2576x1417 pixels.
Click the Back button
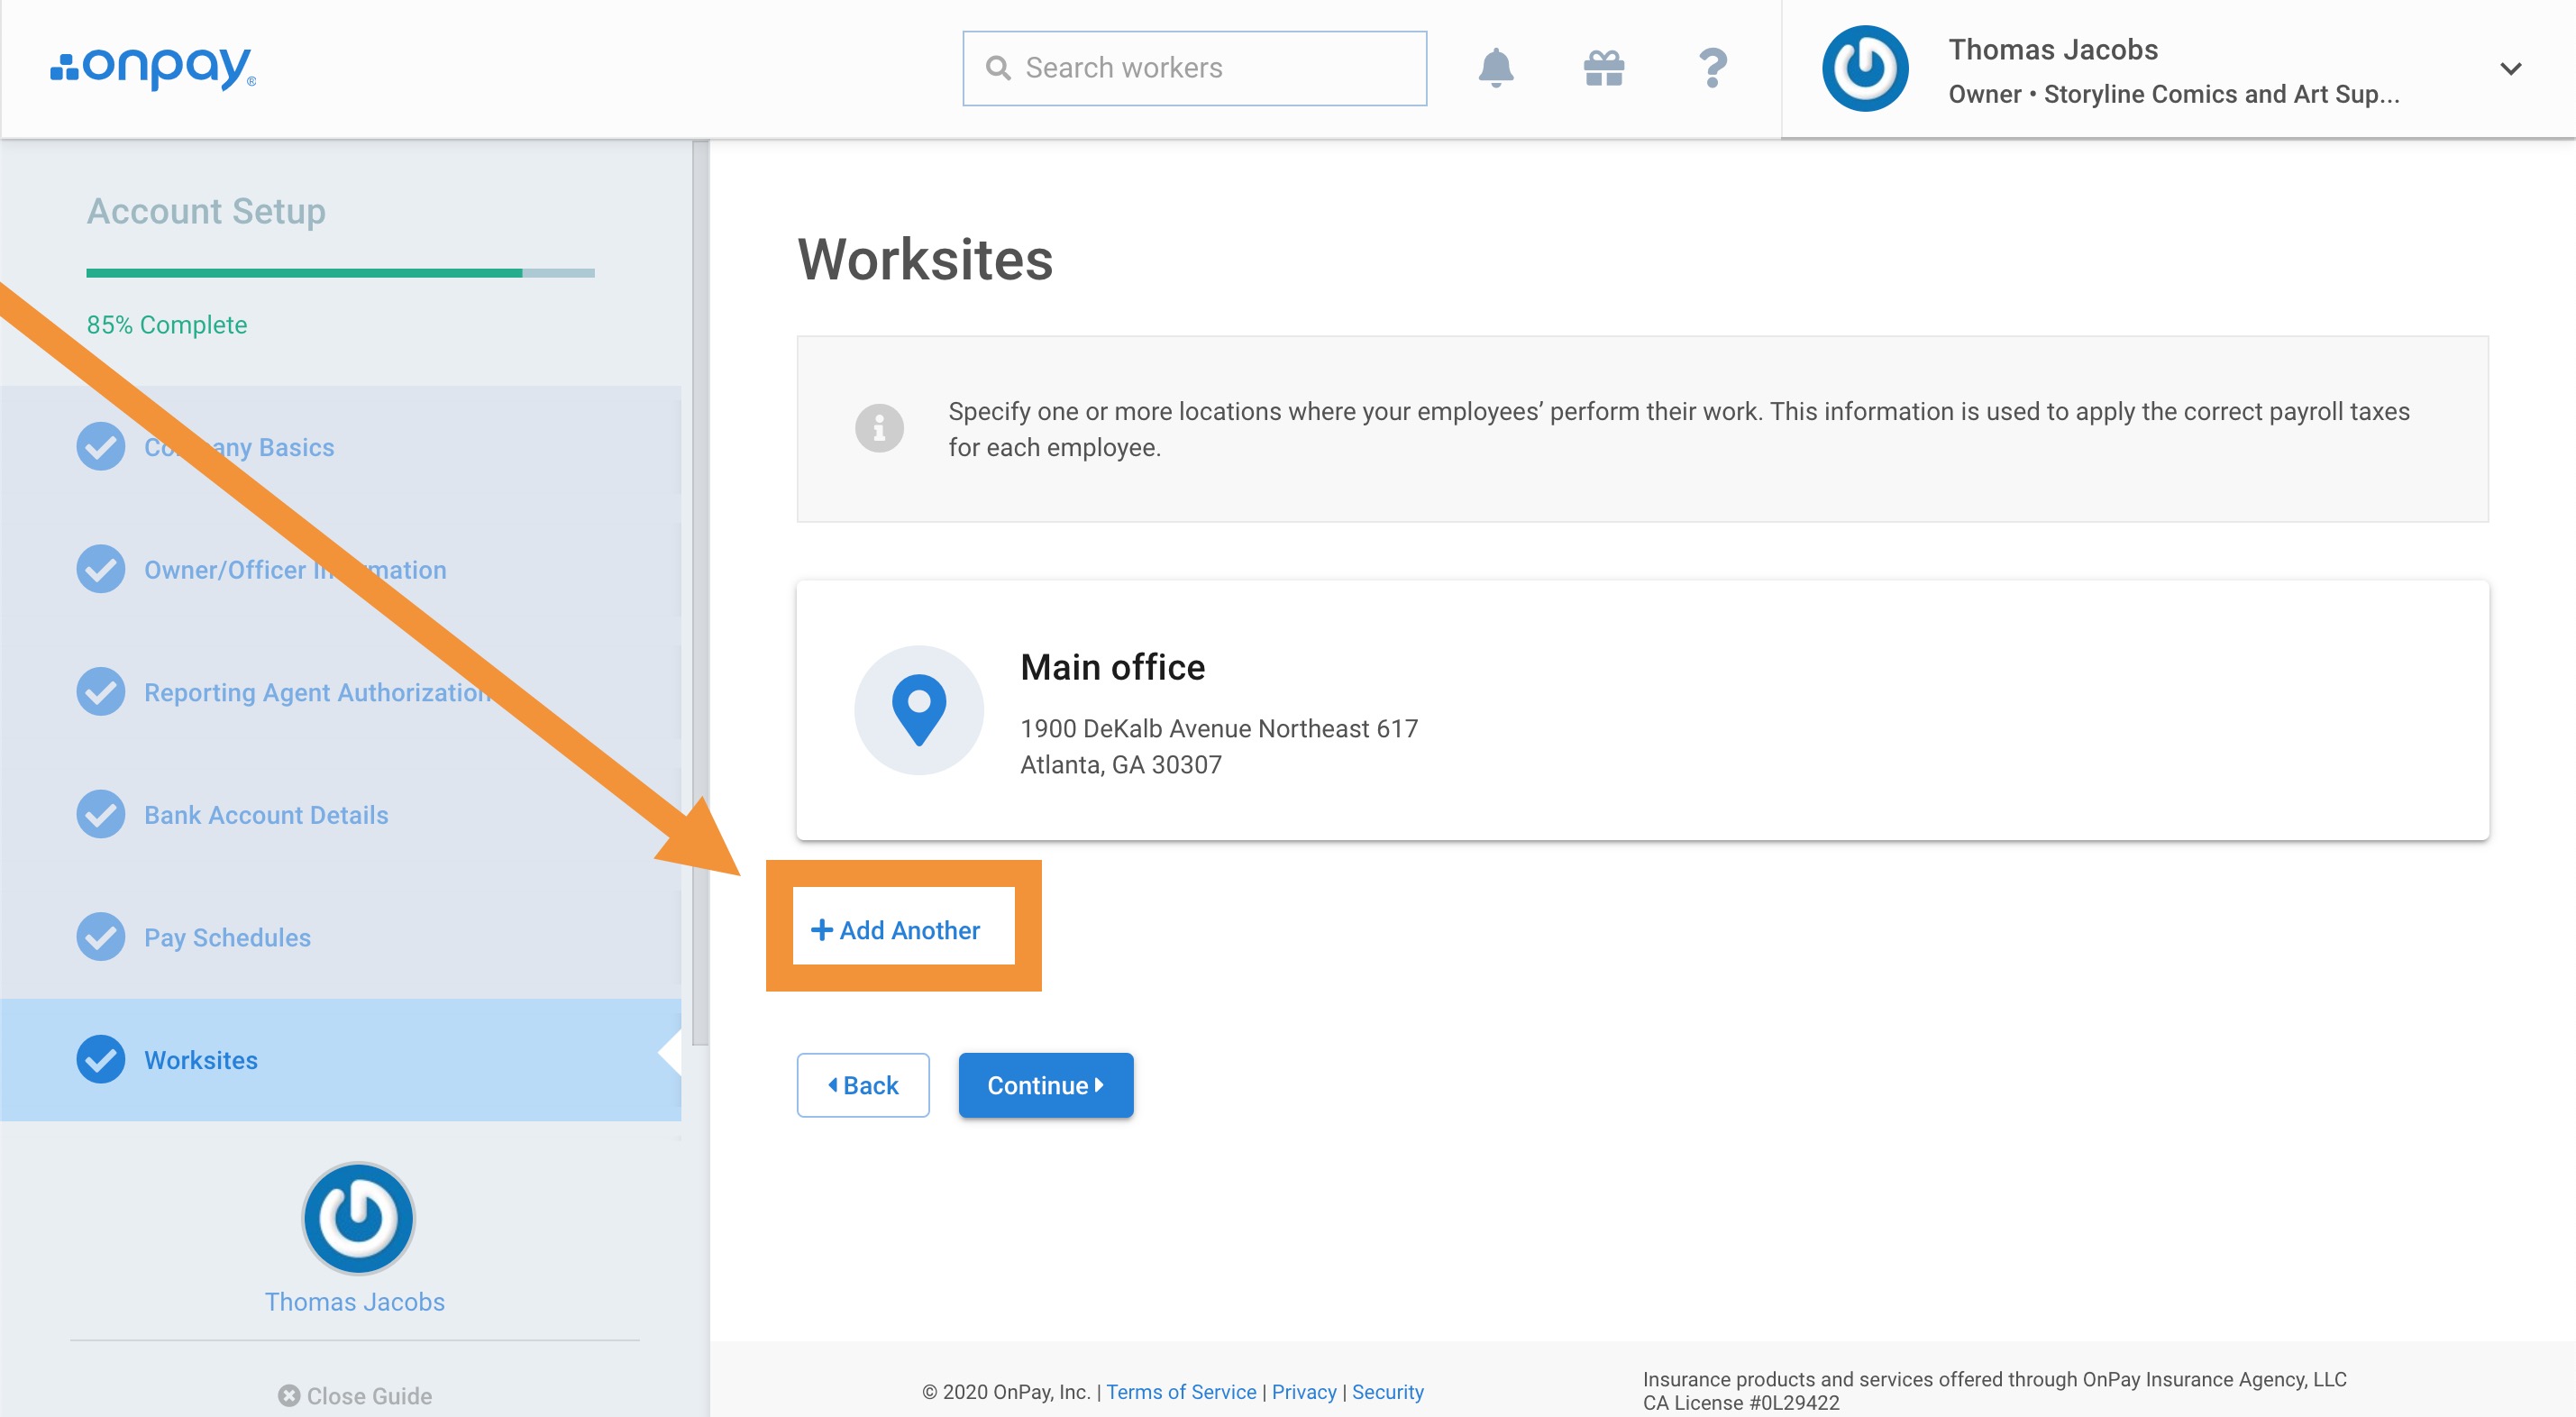(x=862, y=1085)
